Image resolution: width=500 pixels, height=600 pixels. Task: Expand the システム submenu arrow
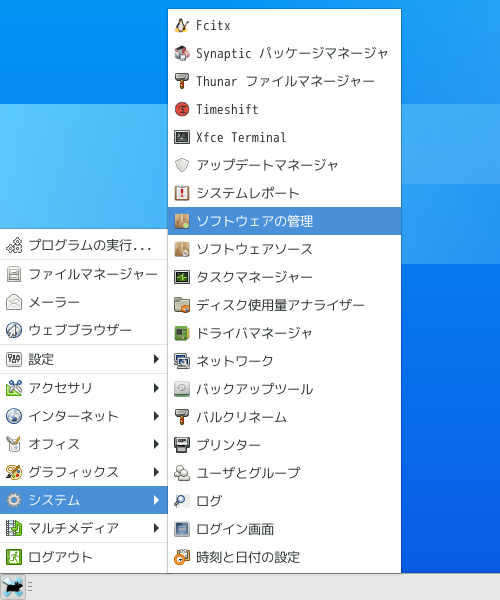click(156, 500)
